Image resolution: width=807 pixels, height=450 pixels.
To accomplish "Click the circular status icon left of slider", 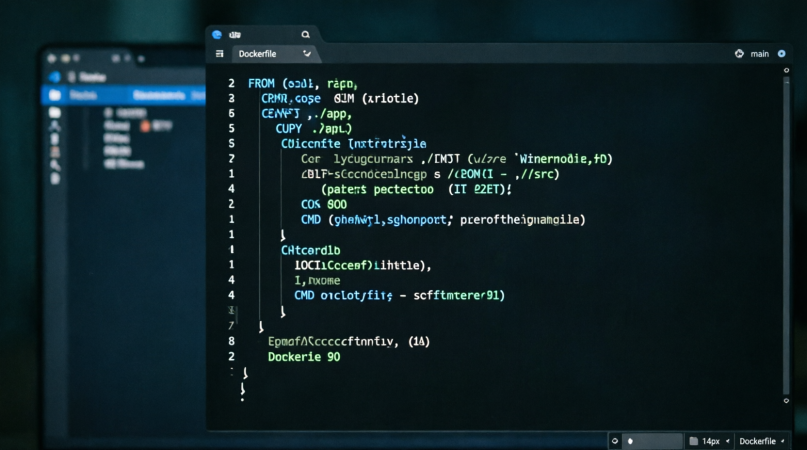I will [x=615, y=441].
